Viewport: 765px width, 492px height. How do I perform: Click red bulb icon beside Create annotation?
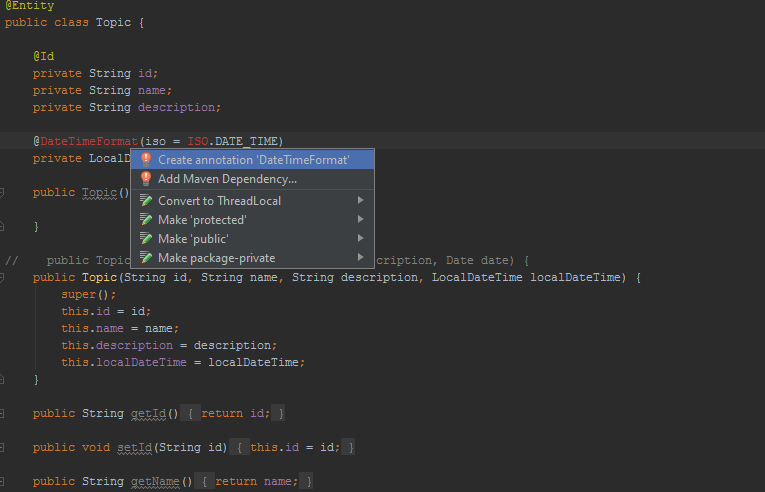pos(145,160)
